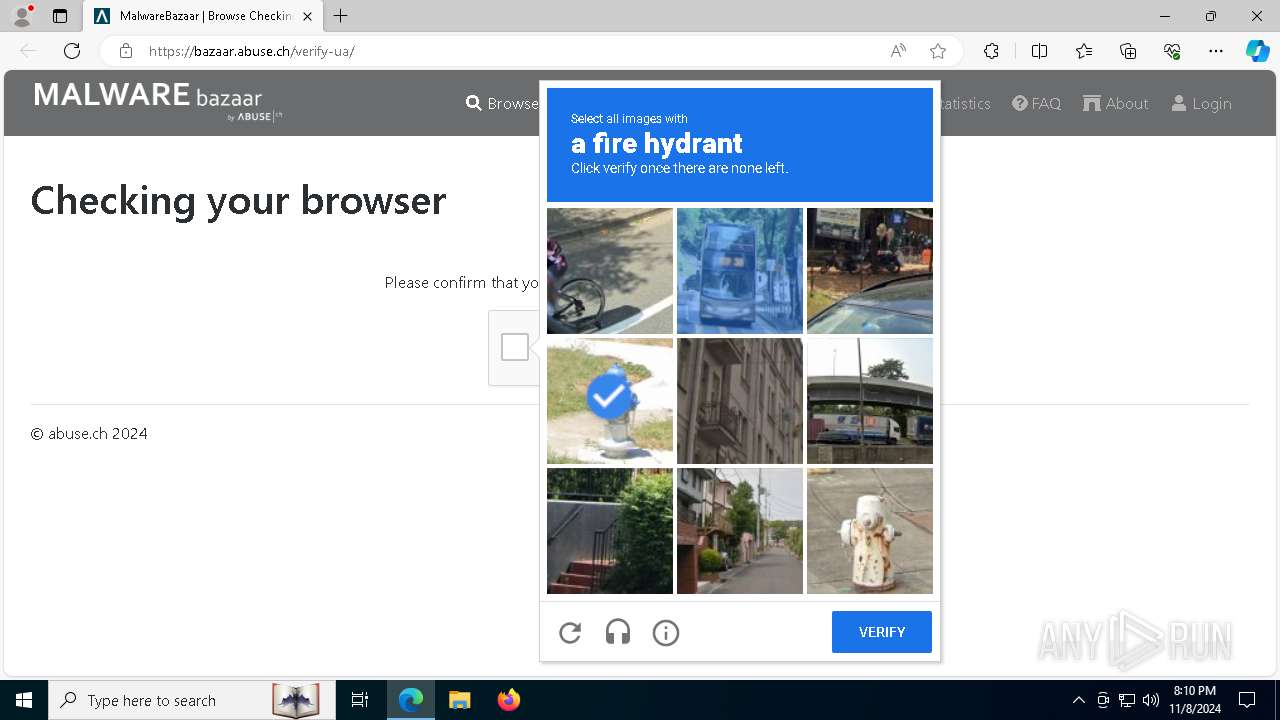Open the volume control tray icon
Screen dimensions: 1280x720
pos(1151,700)
